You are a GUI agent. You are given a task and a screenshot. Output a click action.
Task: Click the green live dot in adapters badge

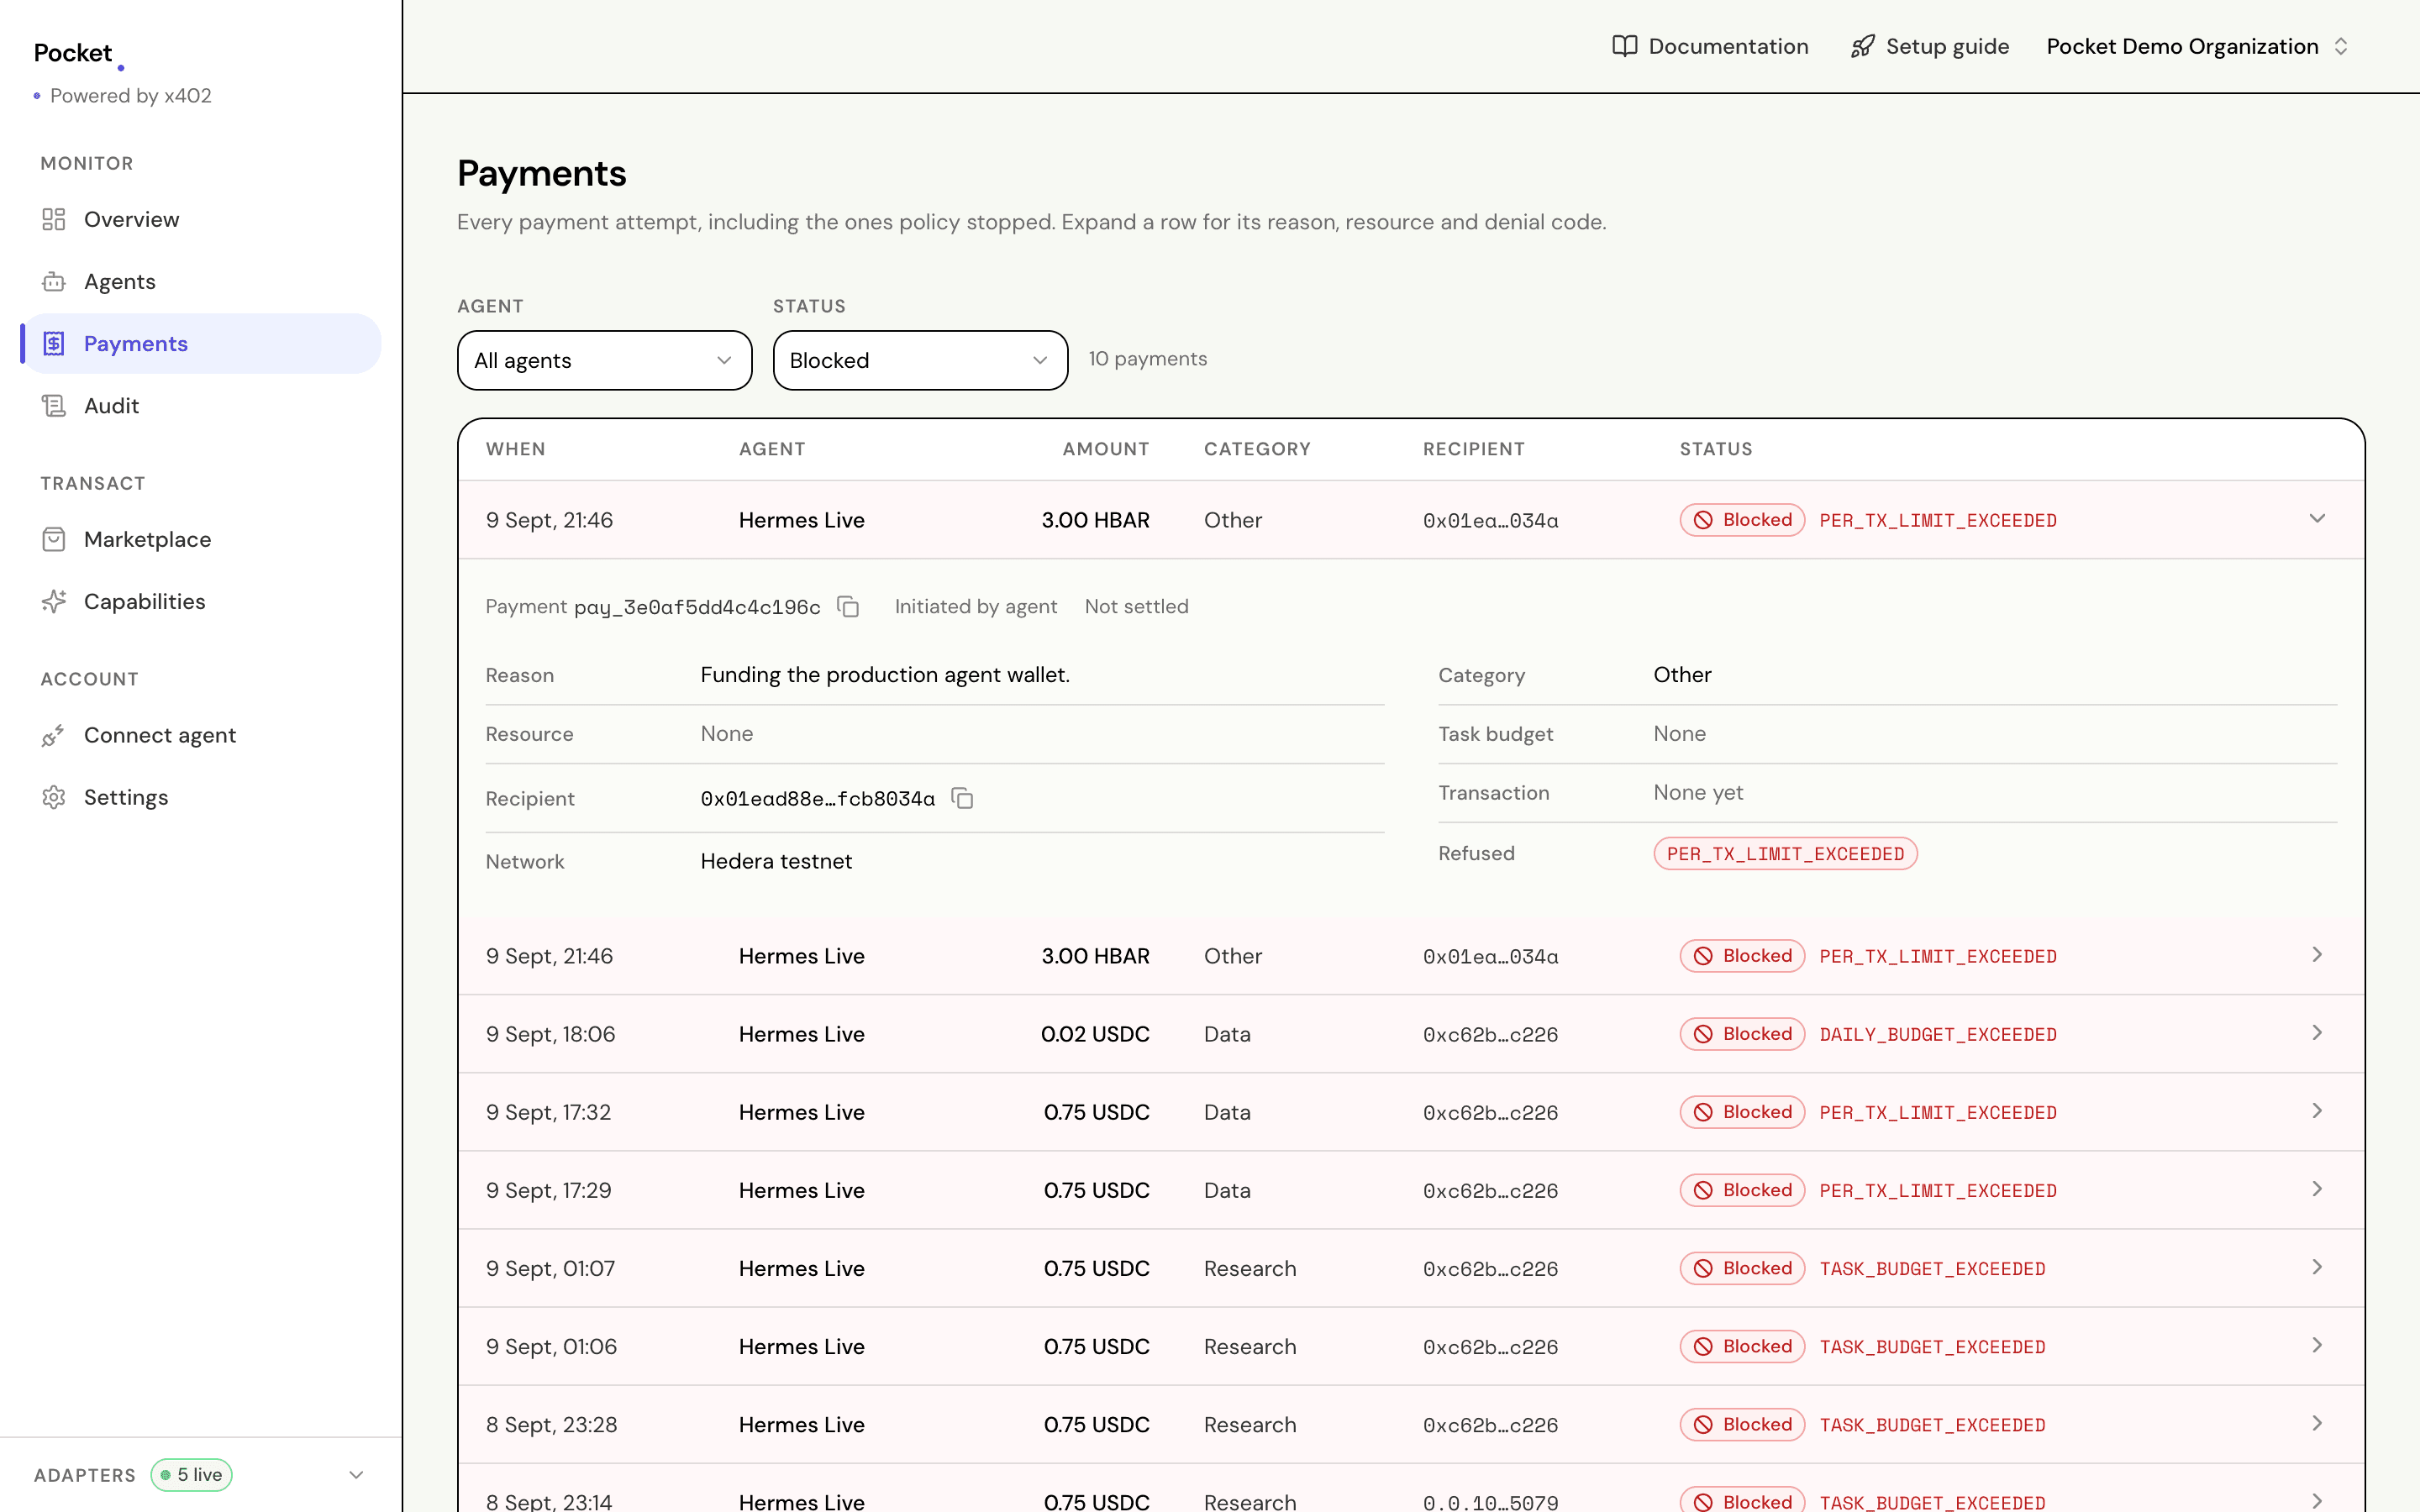click(166, 1475)
